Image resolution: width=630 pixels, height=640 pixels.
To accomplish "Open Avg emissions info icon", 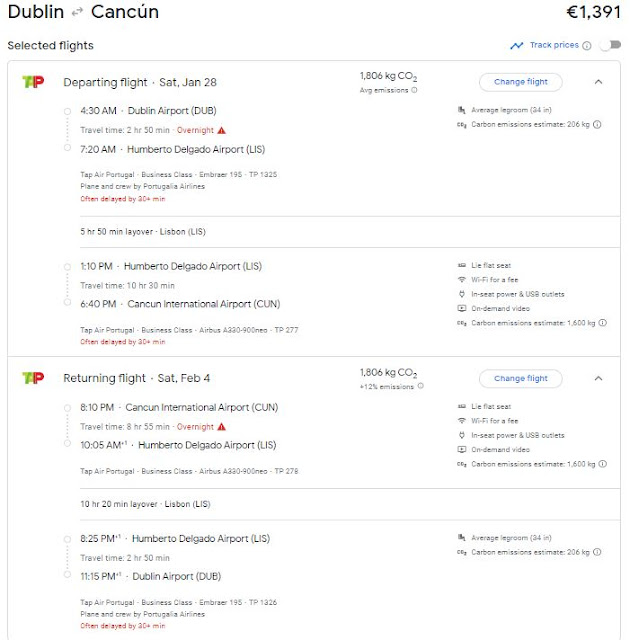I will click(x=414, y=90).
